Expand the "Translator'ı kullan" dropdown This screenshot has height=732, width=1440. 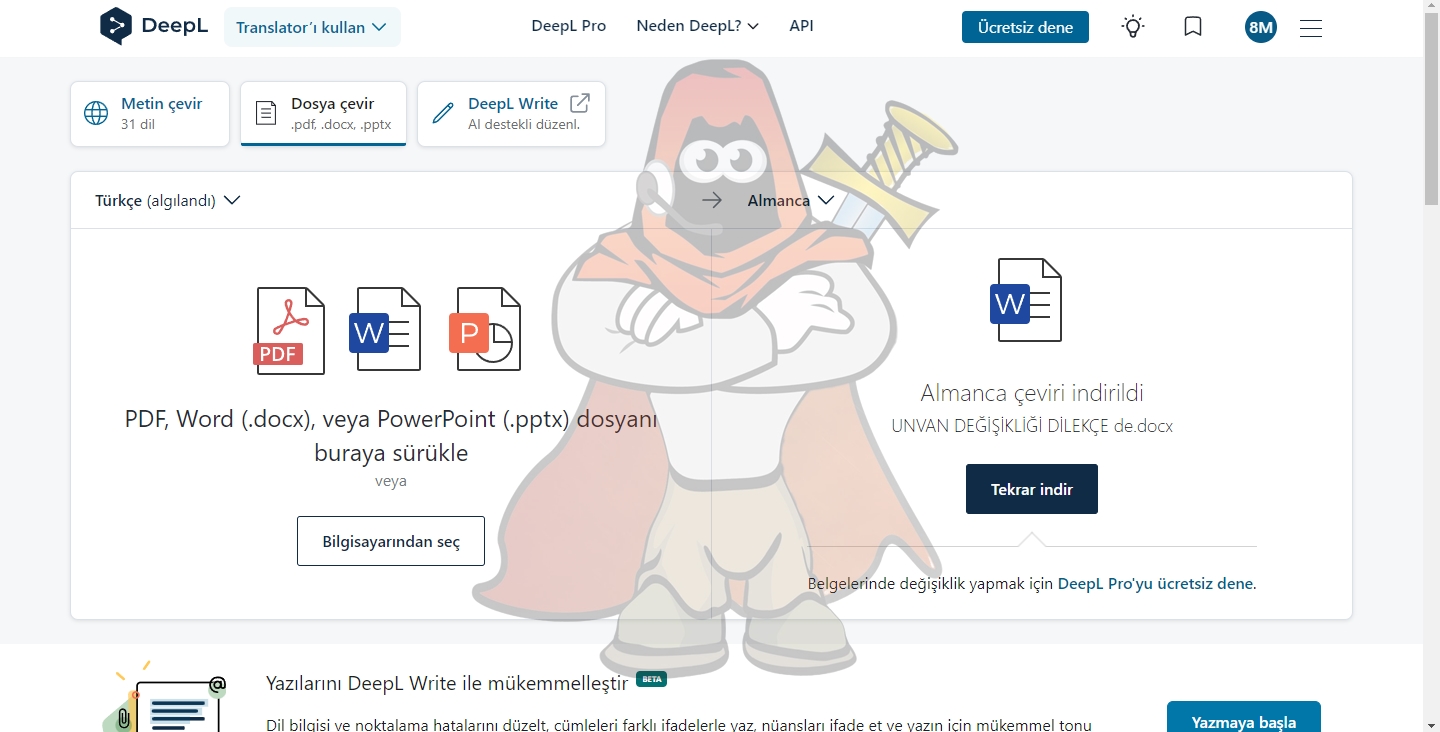tap(312, 27)
